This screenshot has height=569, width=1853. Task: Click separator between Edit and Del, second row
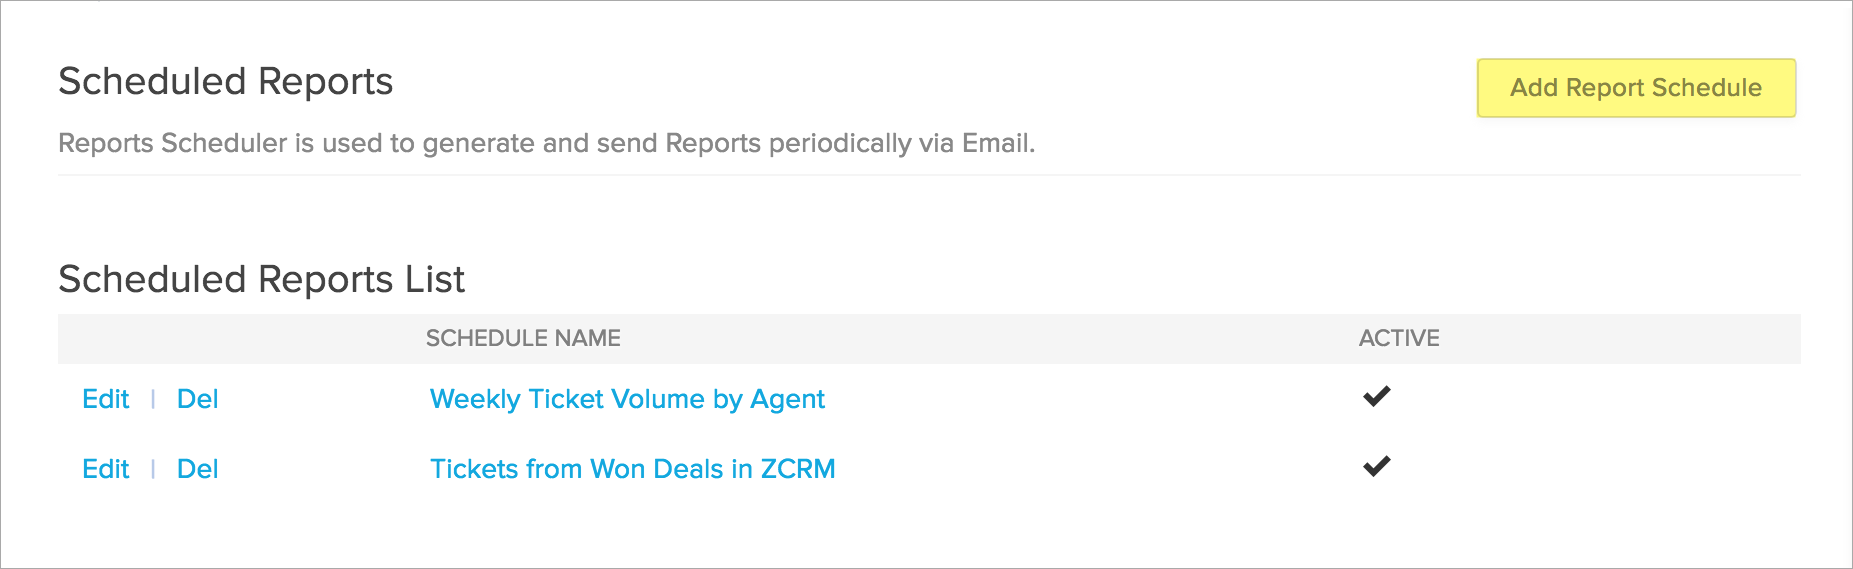click(x=153, y=469)
